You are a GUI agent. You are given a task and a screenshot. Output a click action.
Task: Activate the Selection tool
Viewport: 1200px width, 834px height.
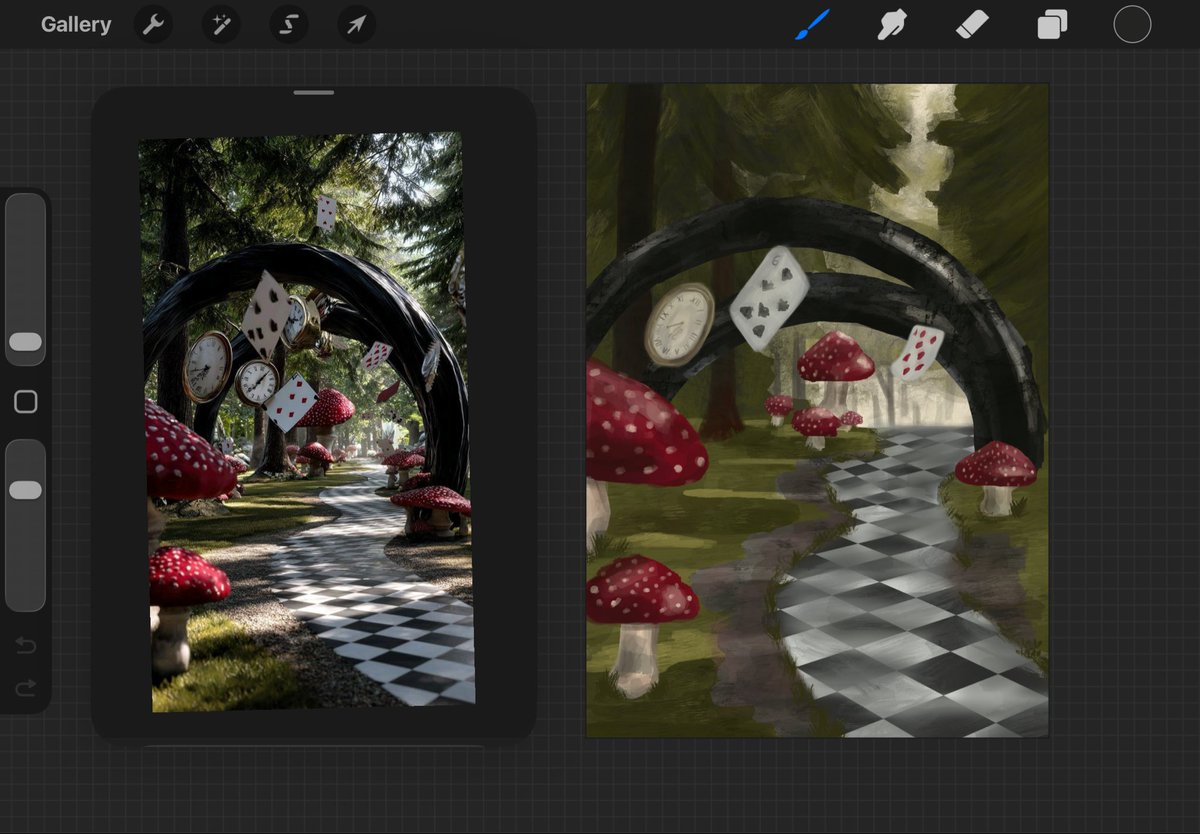point(288,25)
